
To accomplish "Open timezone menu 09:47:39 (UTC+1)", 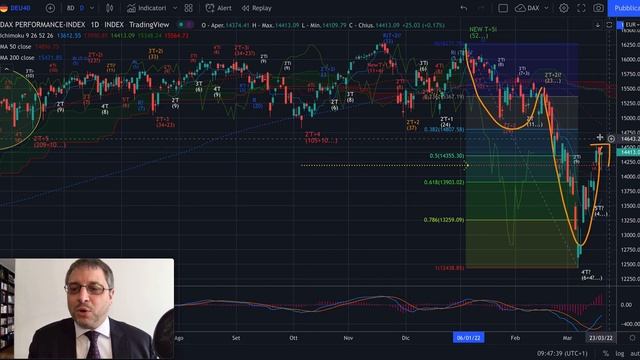I will 562,353.
